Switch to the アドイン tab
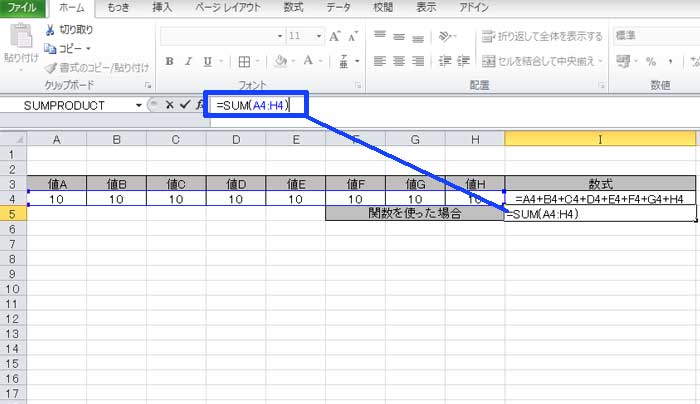 474,8
